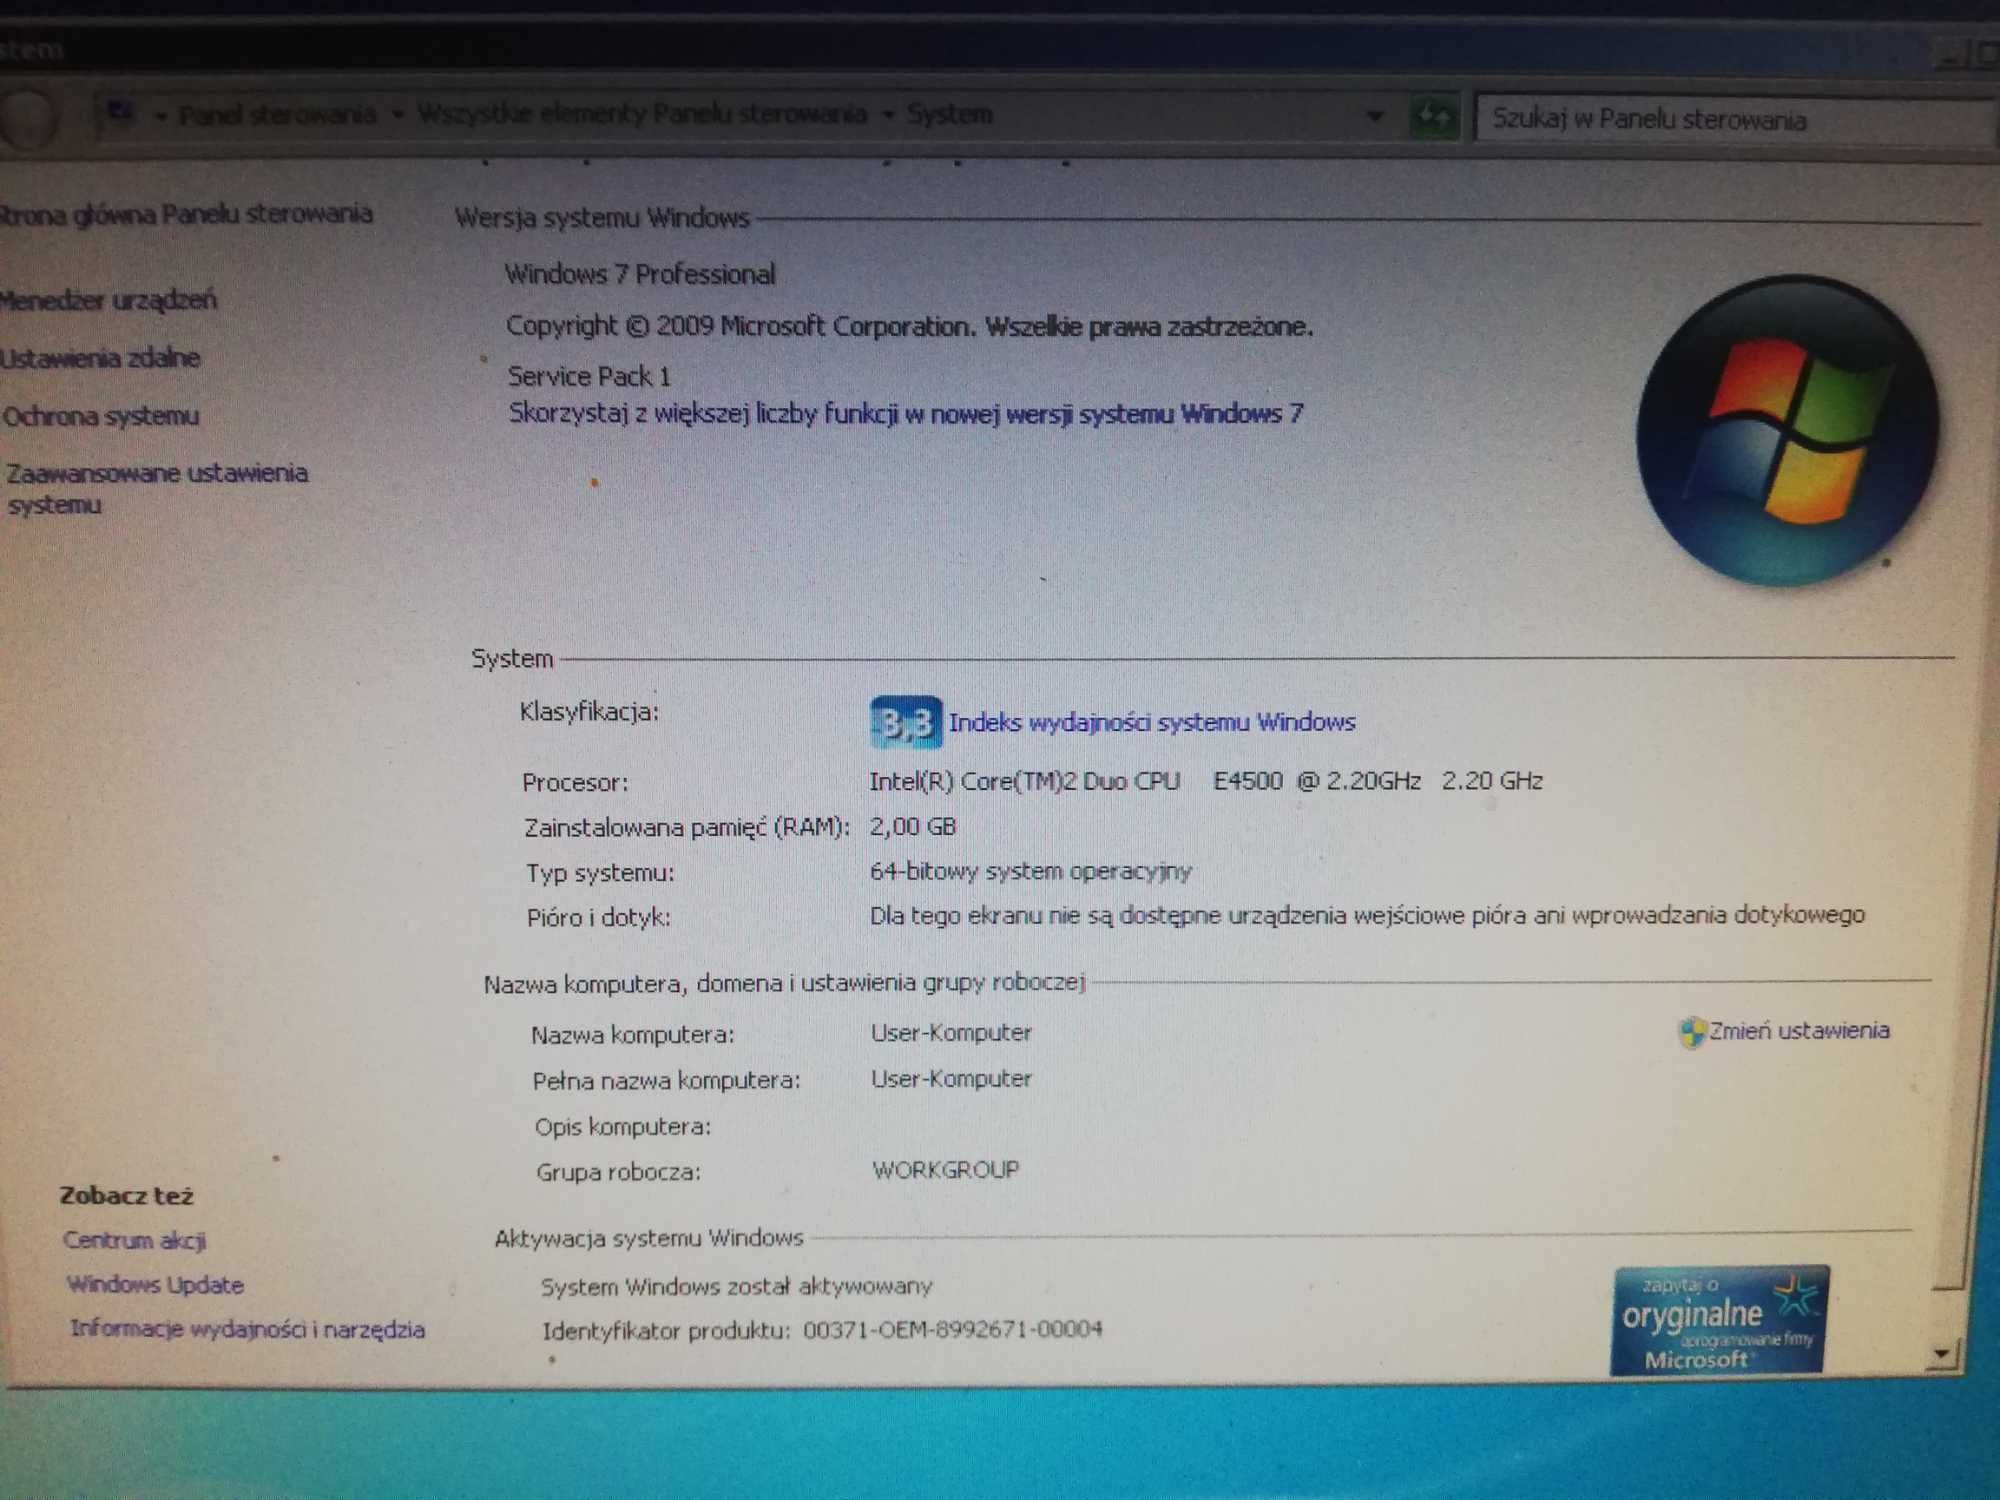Open Ochrona systemu link
This screenshot has width=2000, height=1500.
click(100, 415)
